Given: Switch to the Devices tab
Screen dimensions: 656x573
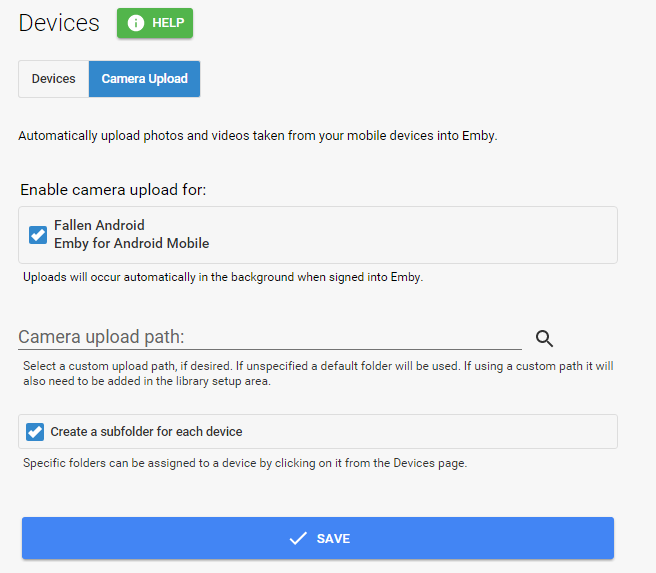Looking at the screenshot, I should pos(53,79).
